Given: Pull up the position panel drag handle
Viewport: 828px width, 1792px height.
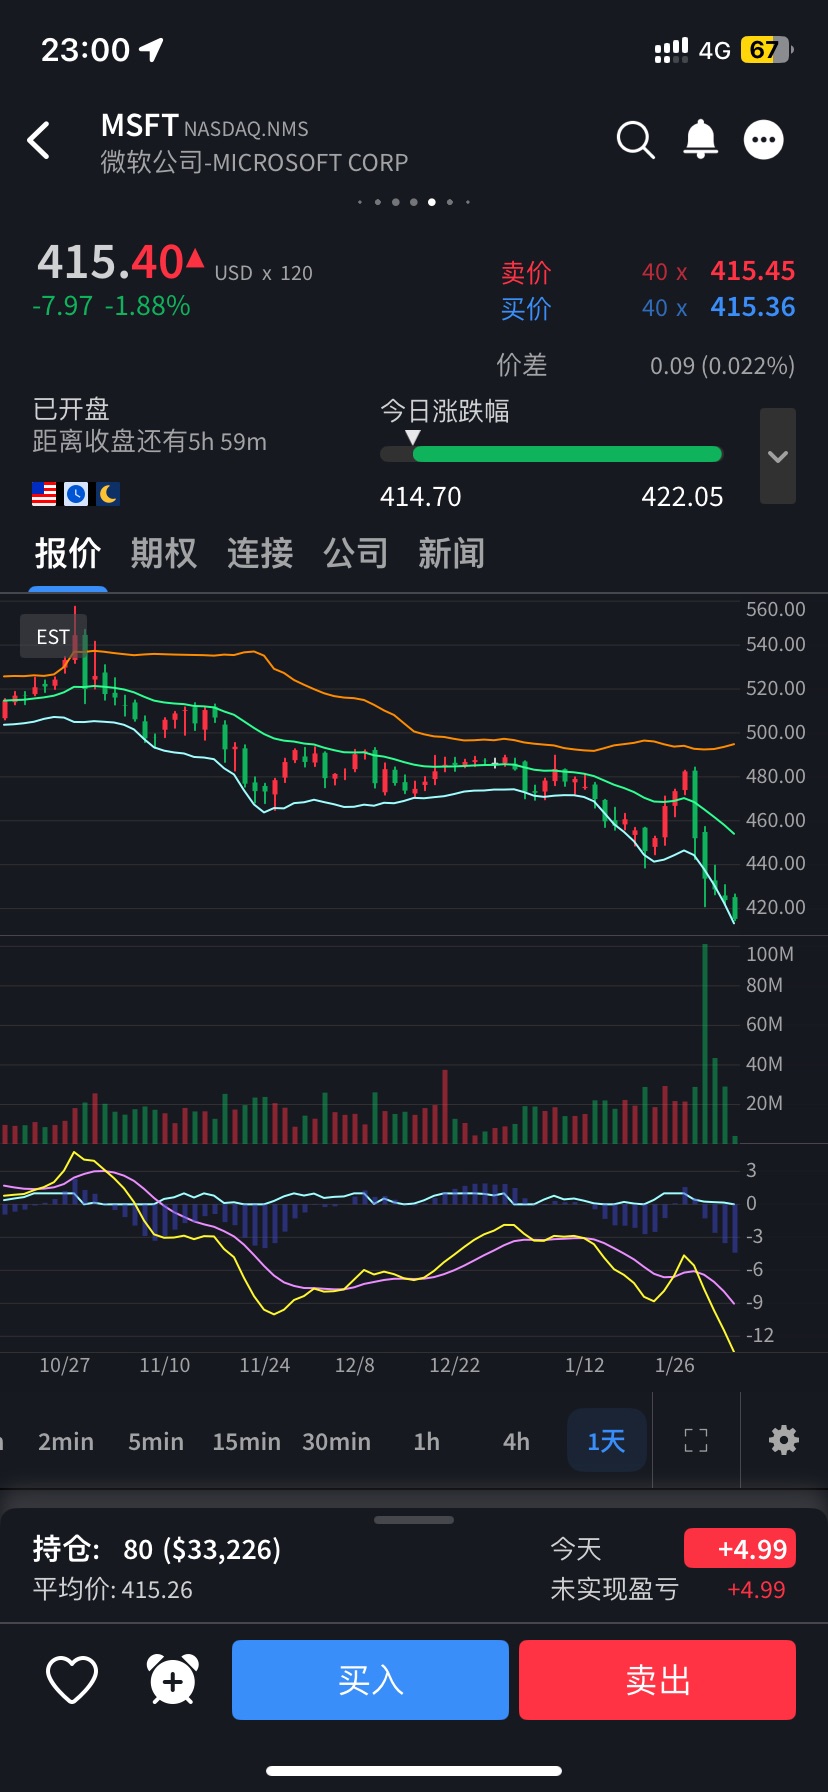Looking at the screenshot, I should (x=414, y=1520).
